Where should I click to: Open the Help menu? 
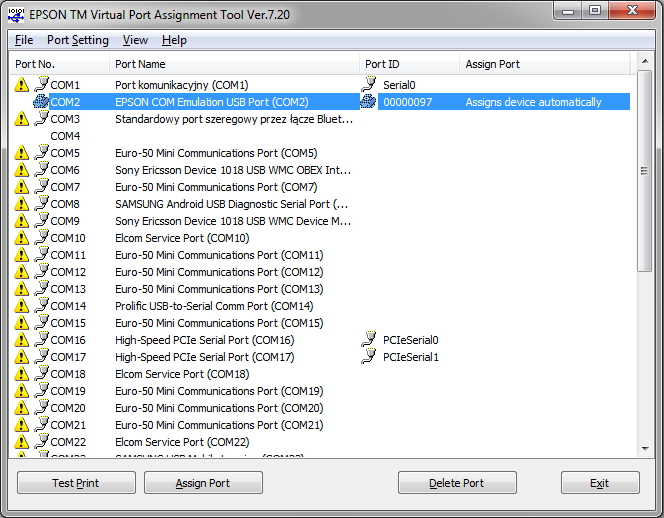(174, 40)
